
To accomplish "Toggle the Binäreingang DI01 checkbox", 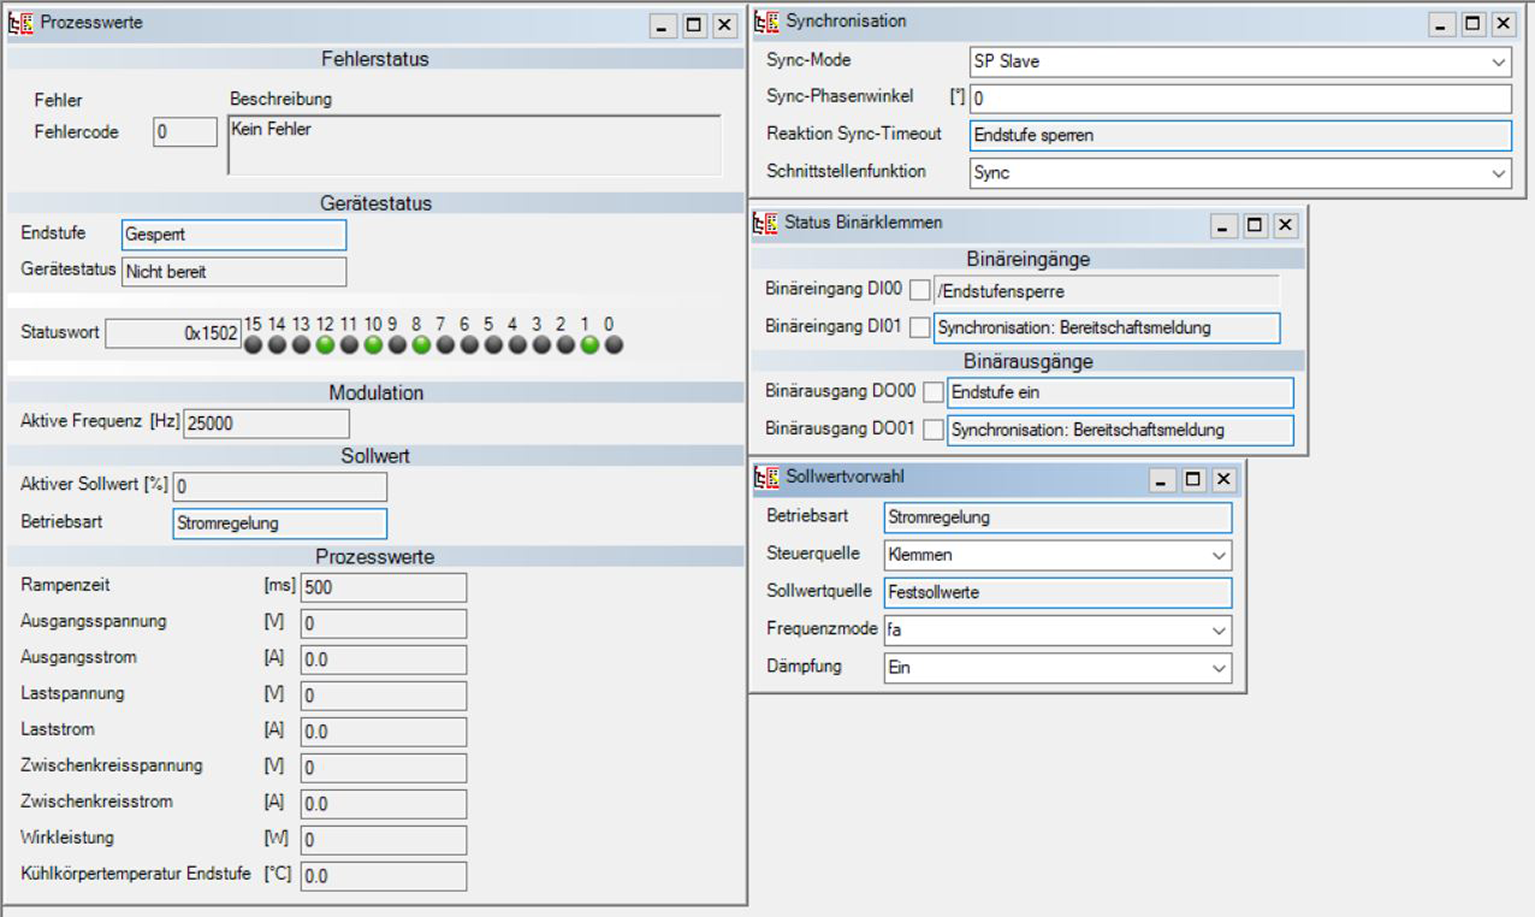I will (920, 328).
